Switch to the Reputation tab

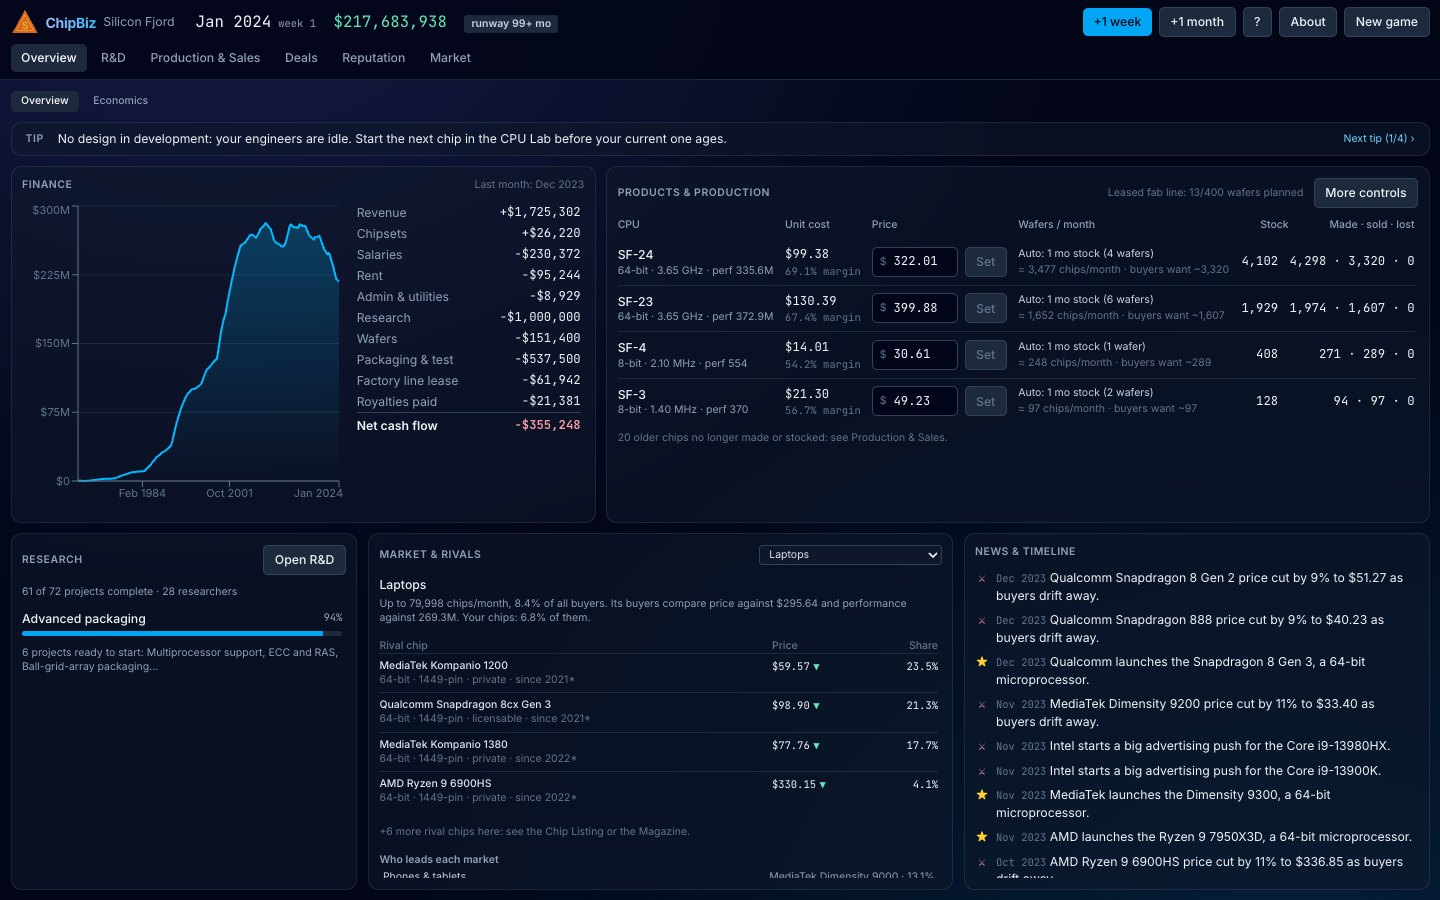[x=374, y=58]
